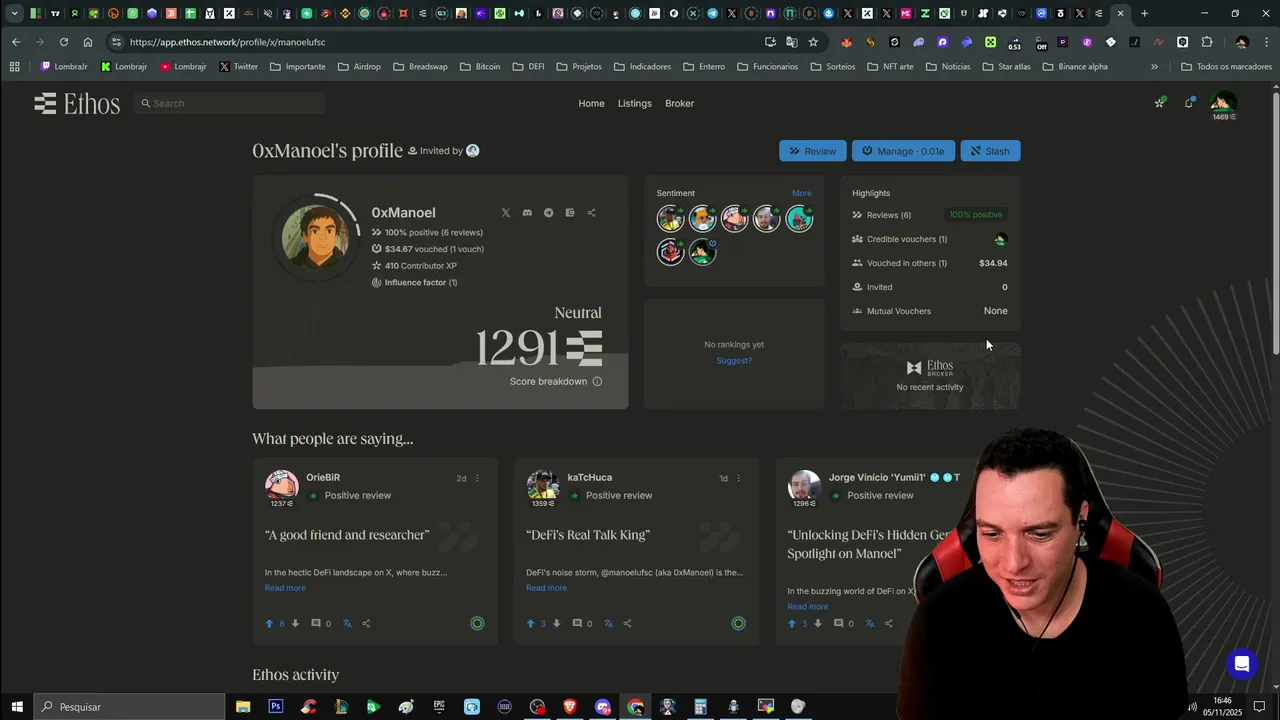Open 0xManoel's Discord icon
Screen dimensions: 1280x720
[x=527, y=213]
